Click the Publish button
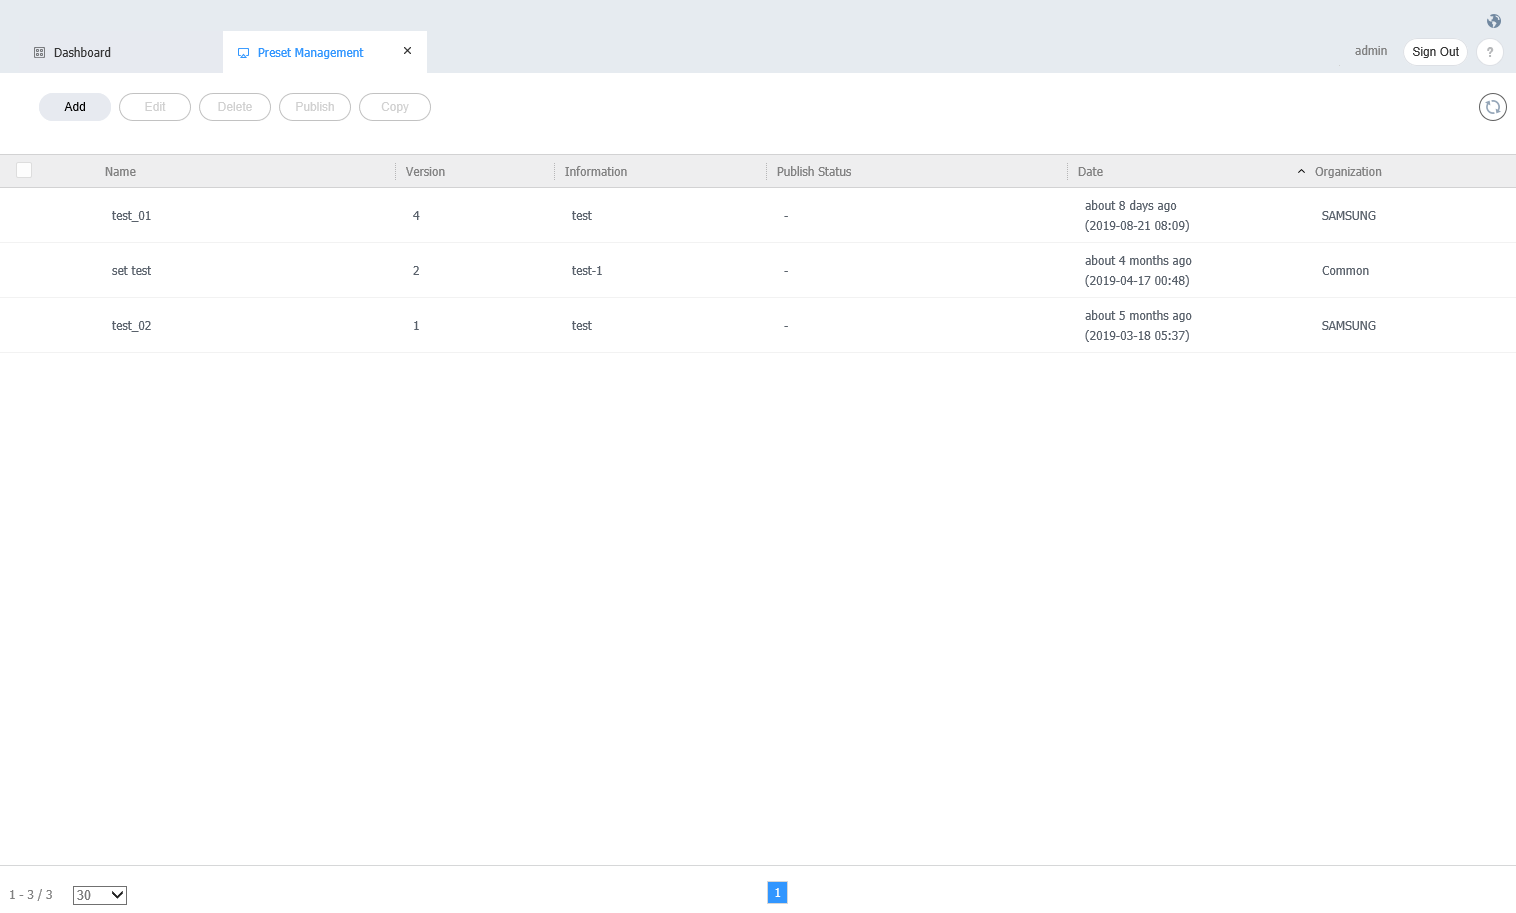Viewport: 1516px width, 913px height. [x=314, y=107]
